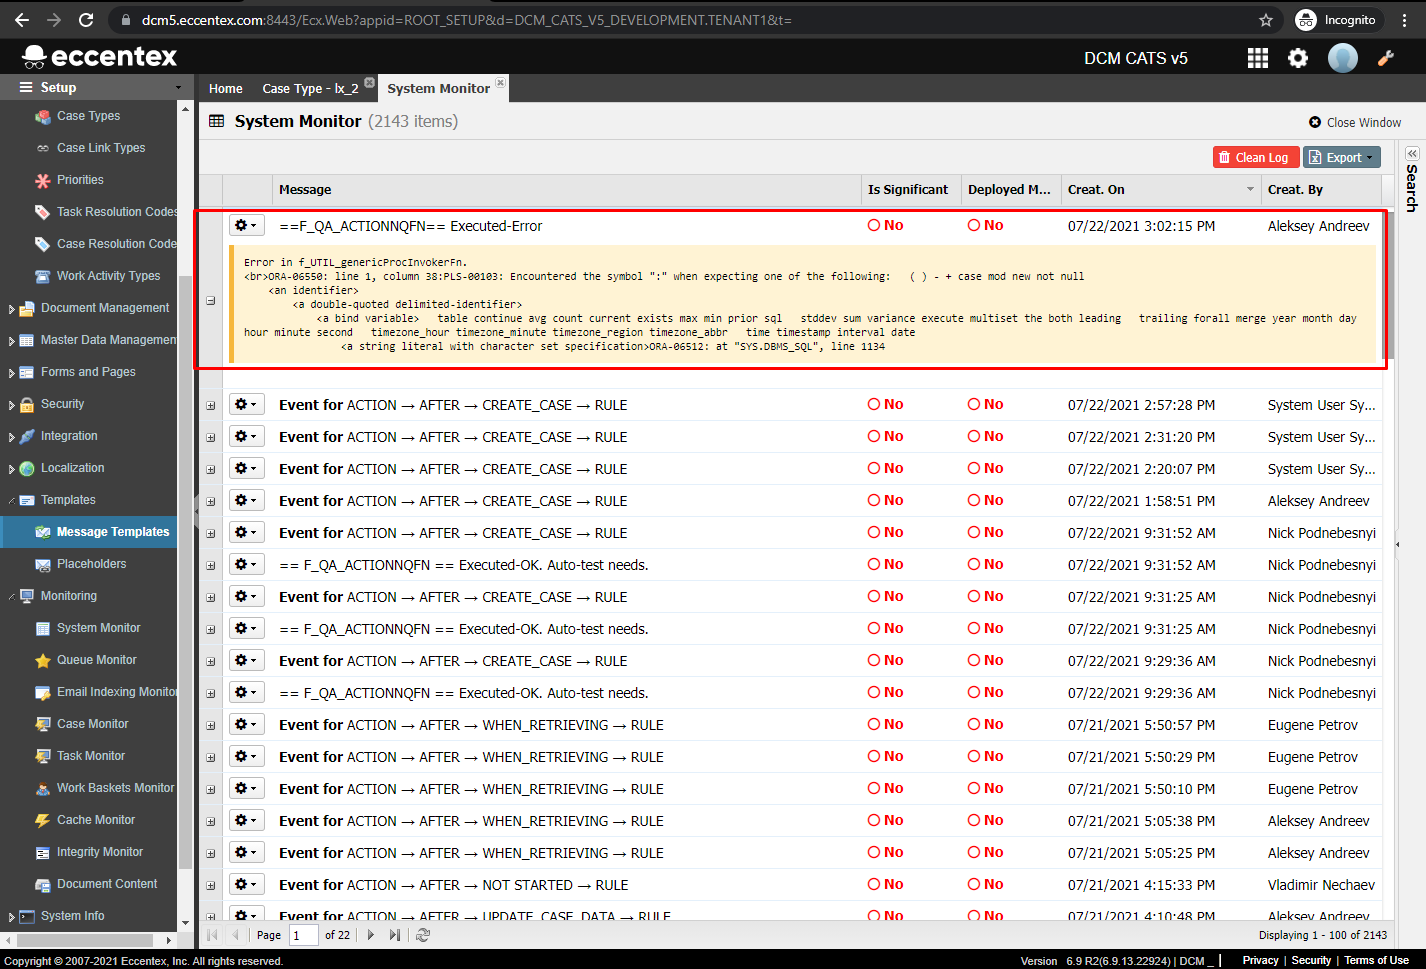Open the Terms of Use footer link

coord(1376,960)
